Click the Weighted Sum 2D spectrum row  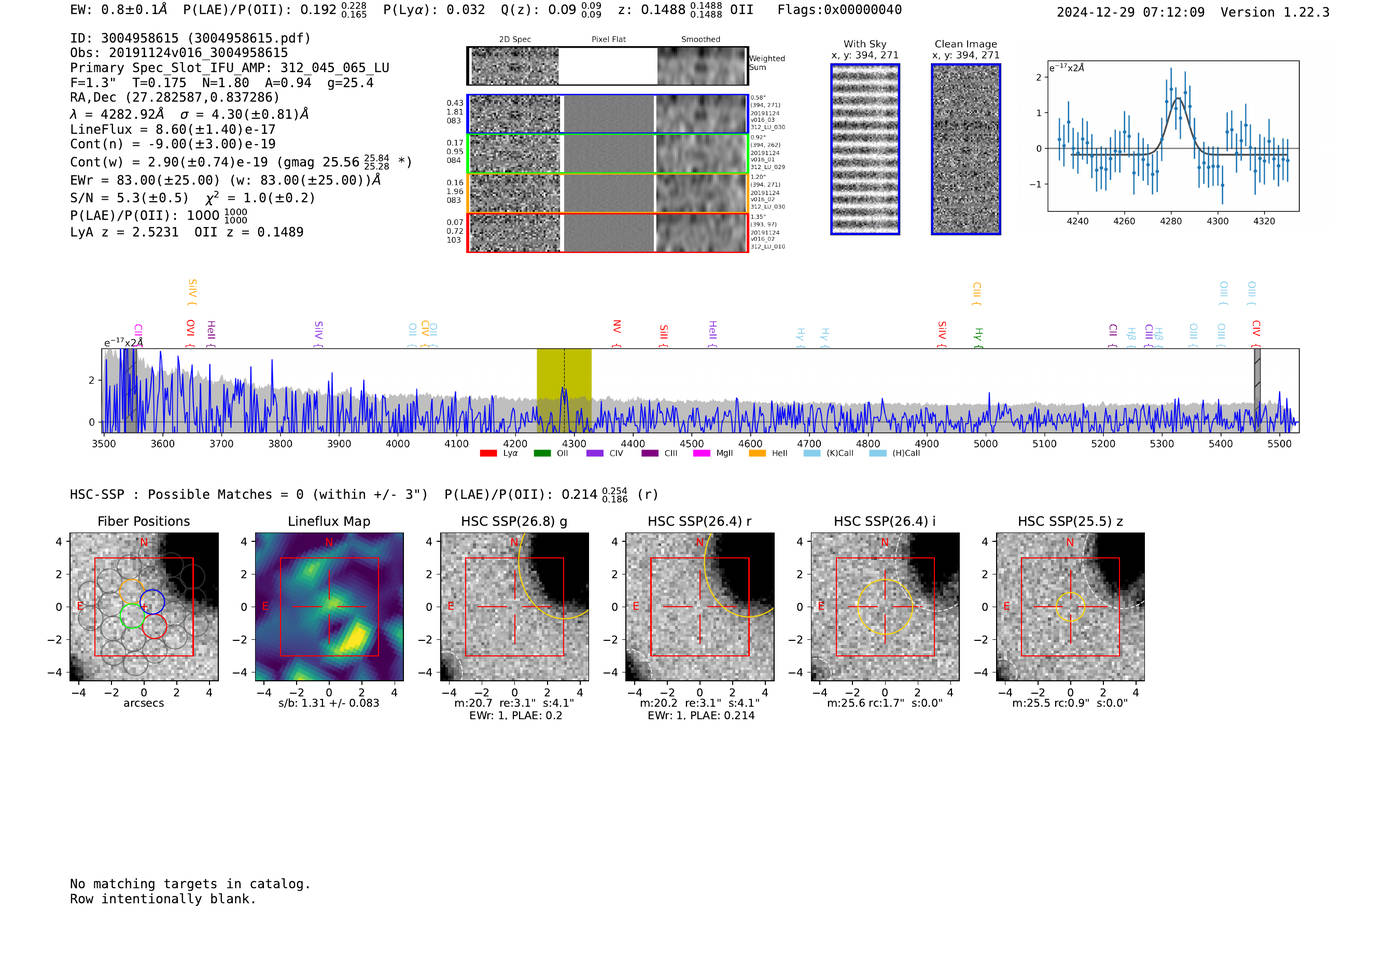(x=607, y=66)
